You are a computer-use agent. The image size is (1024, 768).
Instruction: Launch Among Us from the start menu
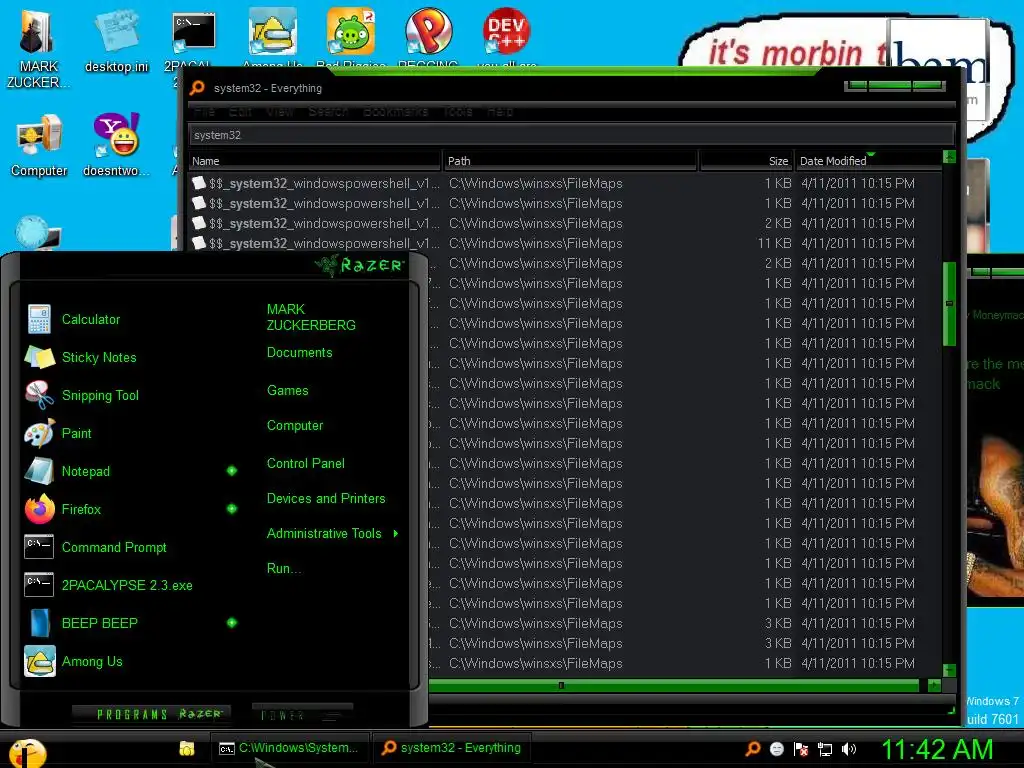[92, 661]
